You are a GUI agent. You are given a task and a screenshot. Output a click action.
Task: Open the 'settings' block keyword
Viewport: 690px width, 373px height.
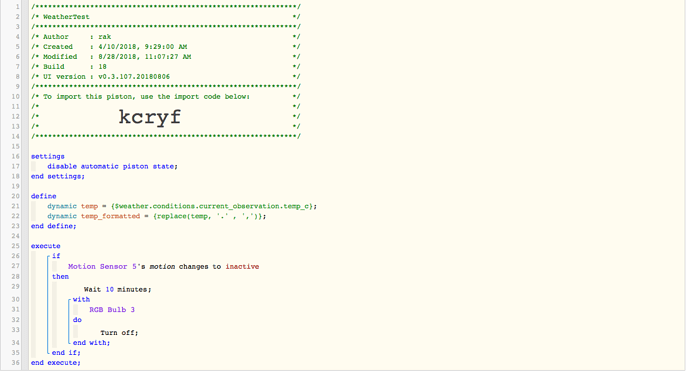48,157
